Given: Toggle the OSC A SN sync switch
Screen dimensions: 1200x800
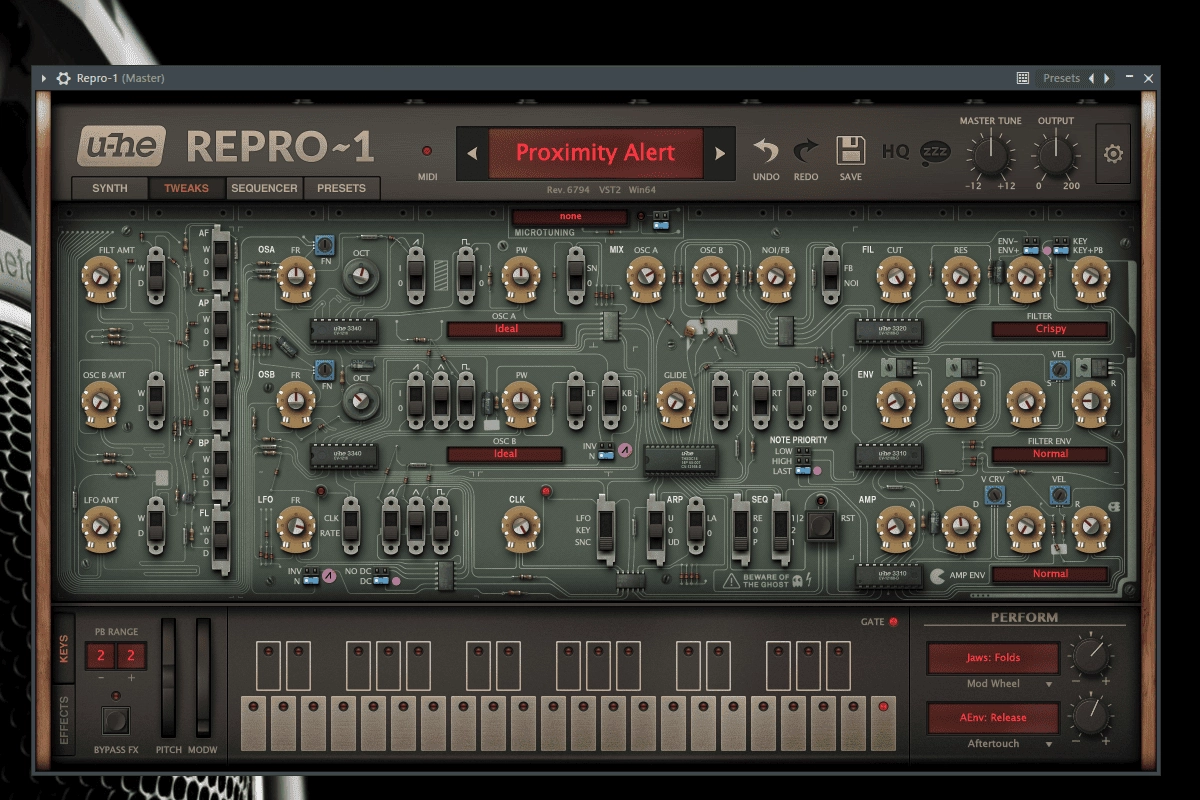Looking at the screenshot, I should click(x=575, y=275).
